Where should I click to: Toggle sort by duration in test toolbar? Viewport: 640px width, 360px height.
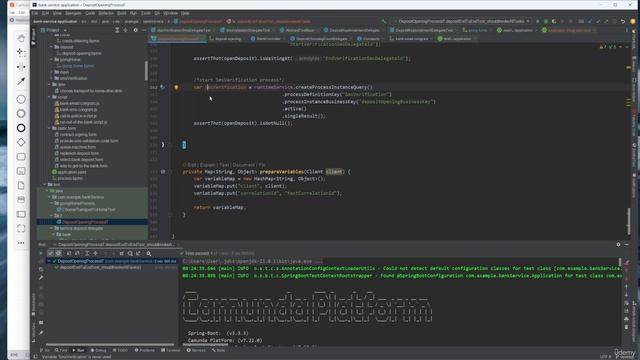coord(77,253)
